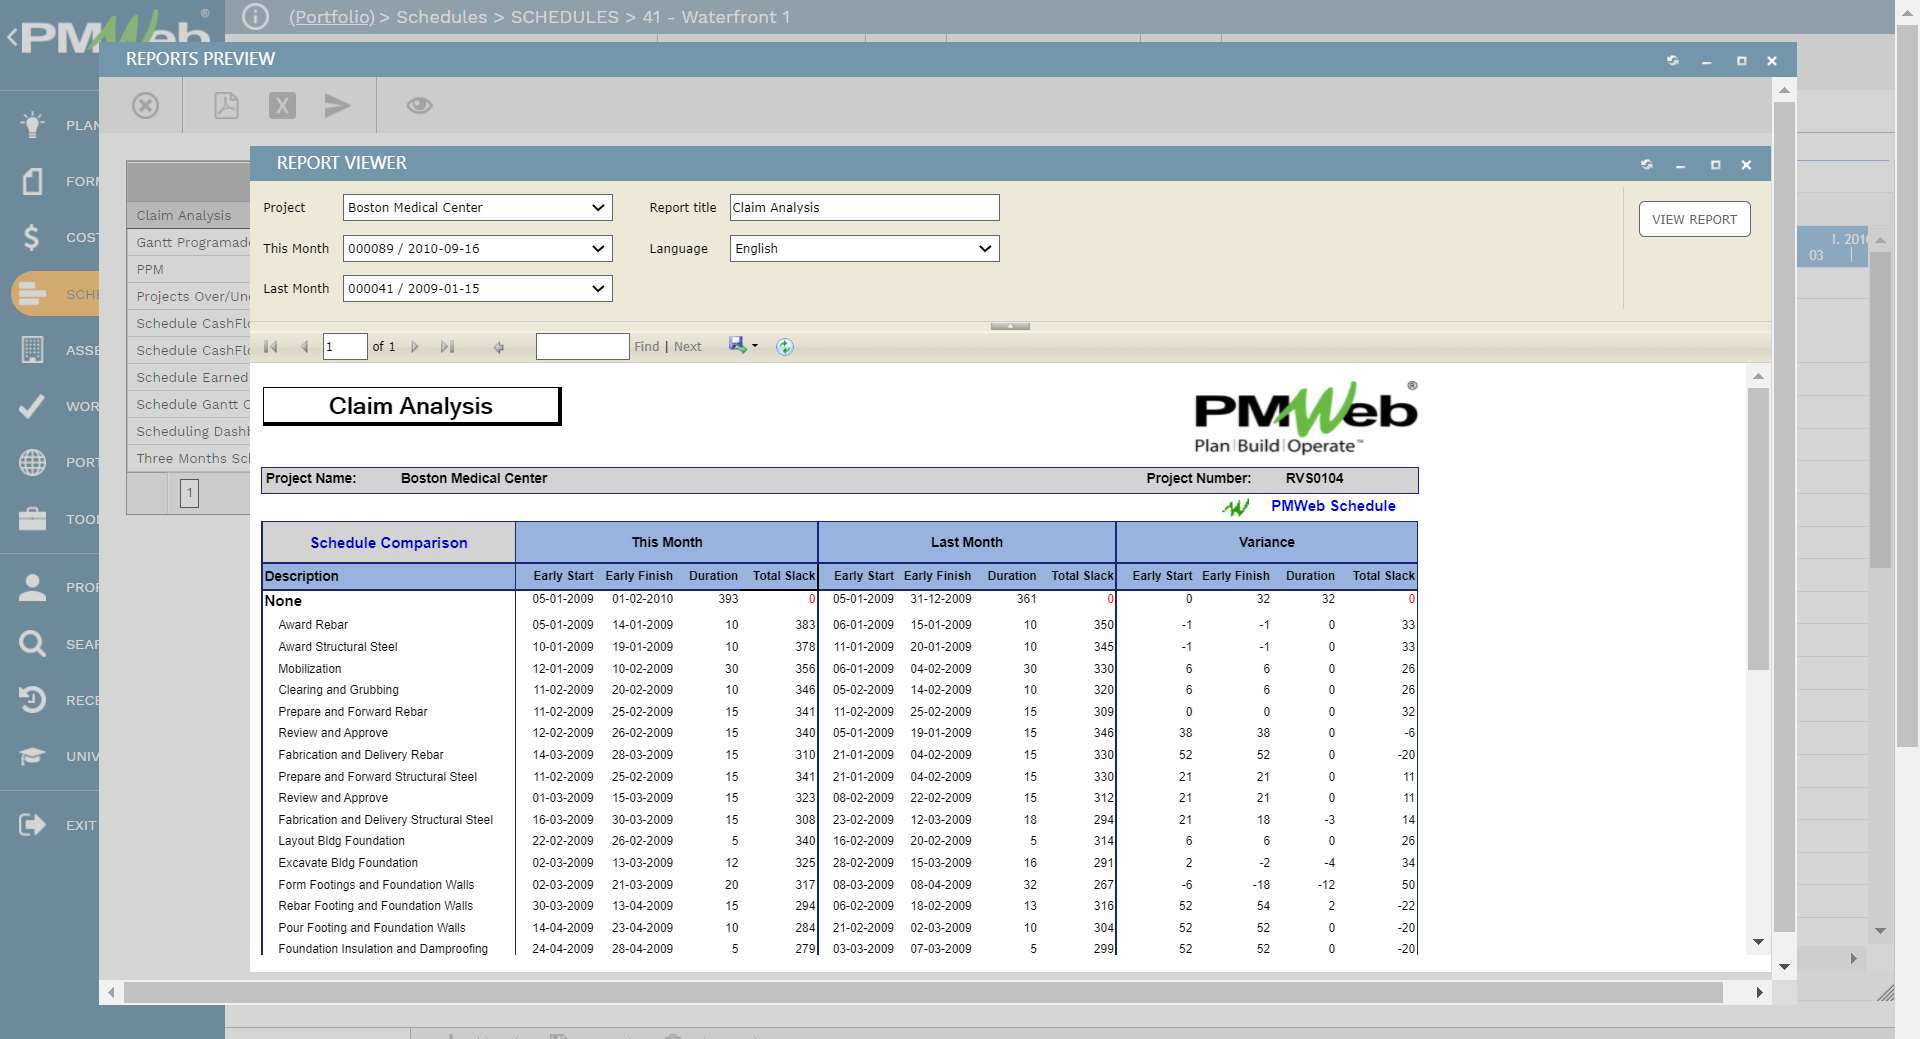Click Next beside Find in the report toolbar
The height and width of the screenshot is (1039, 1920).
[x=687, y=346]
